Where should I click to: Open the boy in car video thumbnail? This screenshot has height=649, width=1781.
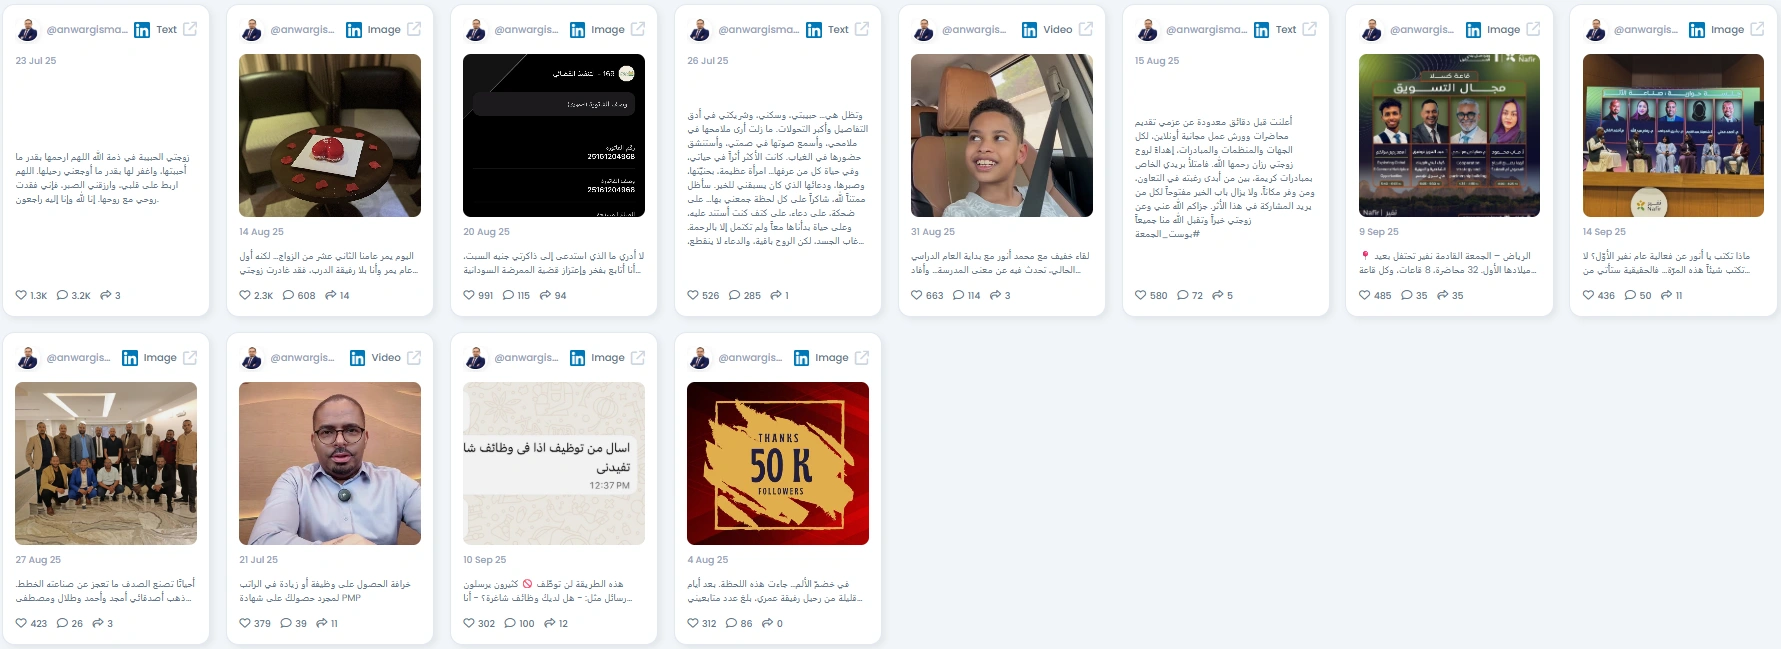(1002, 135)
